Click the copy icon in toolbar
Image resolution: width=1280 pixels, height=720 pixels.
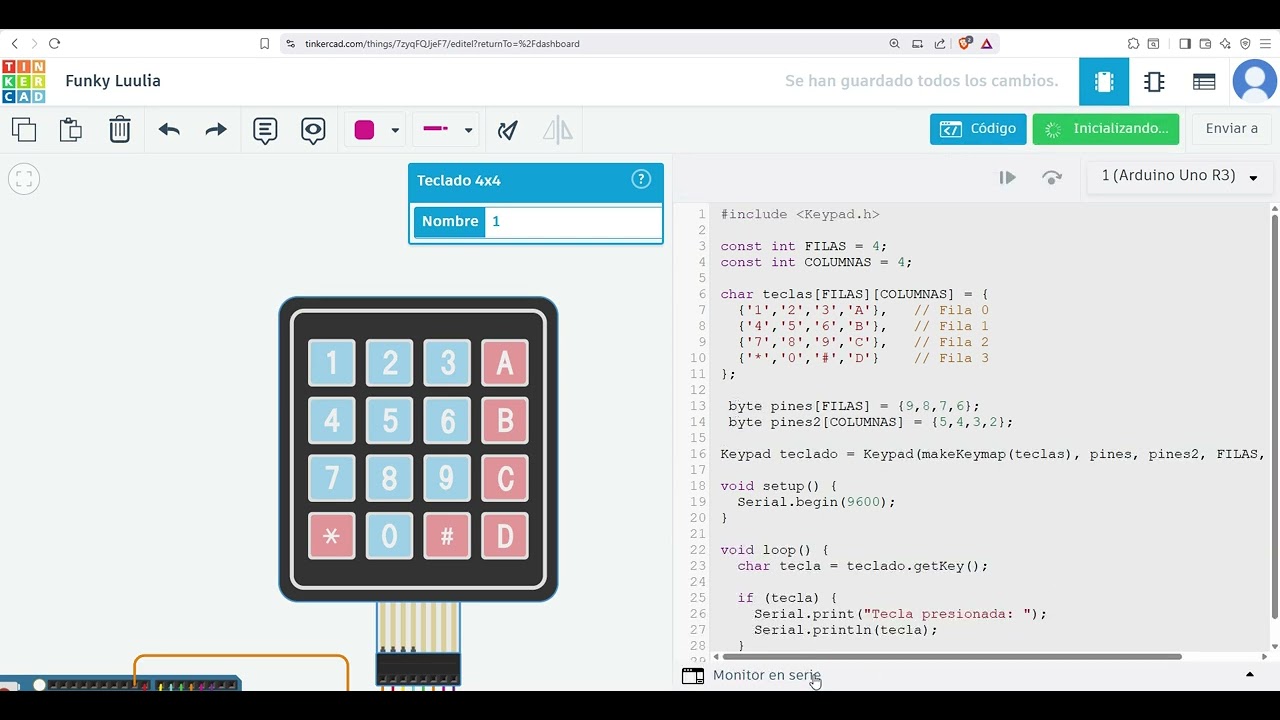point(24,129)
